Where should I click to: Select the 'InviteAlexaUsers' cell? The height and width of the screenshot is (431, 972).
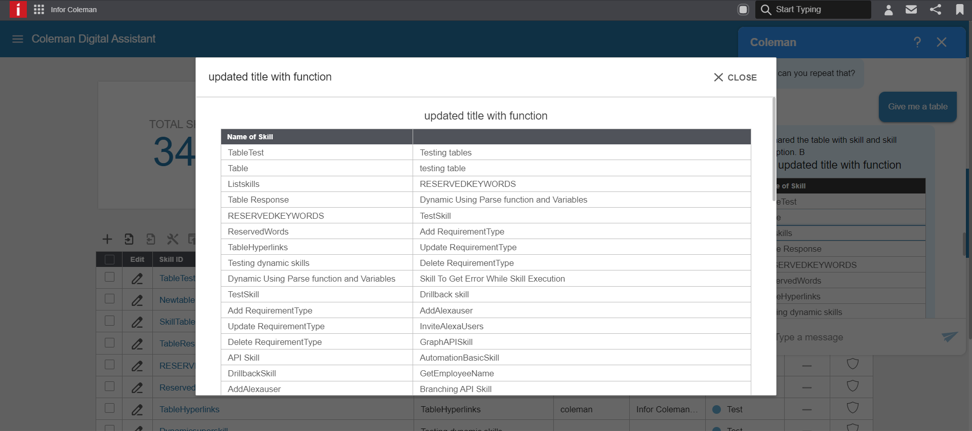(581, 326)
